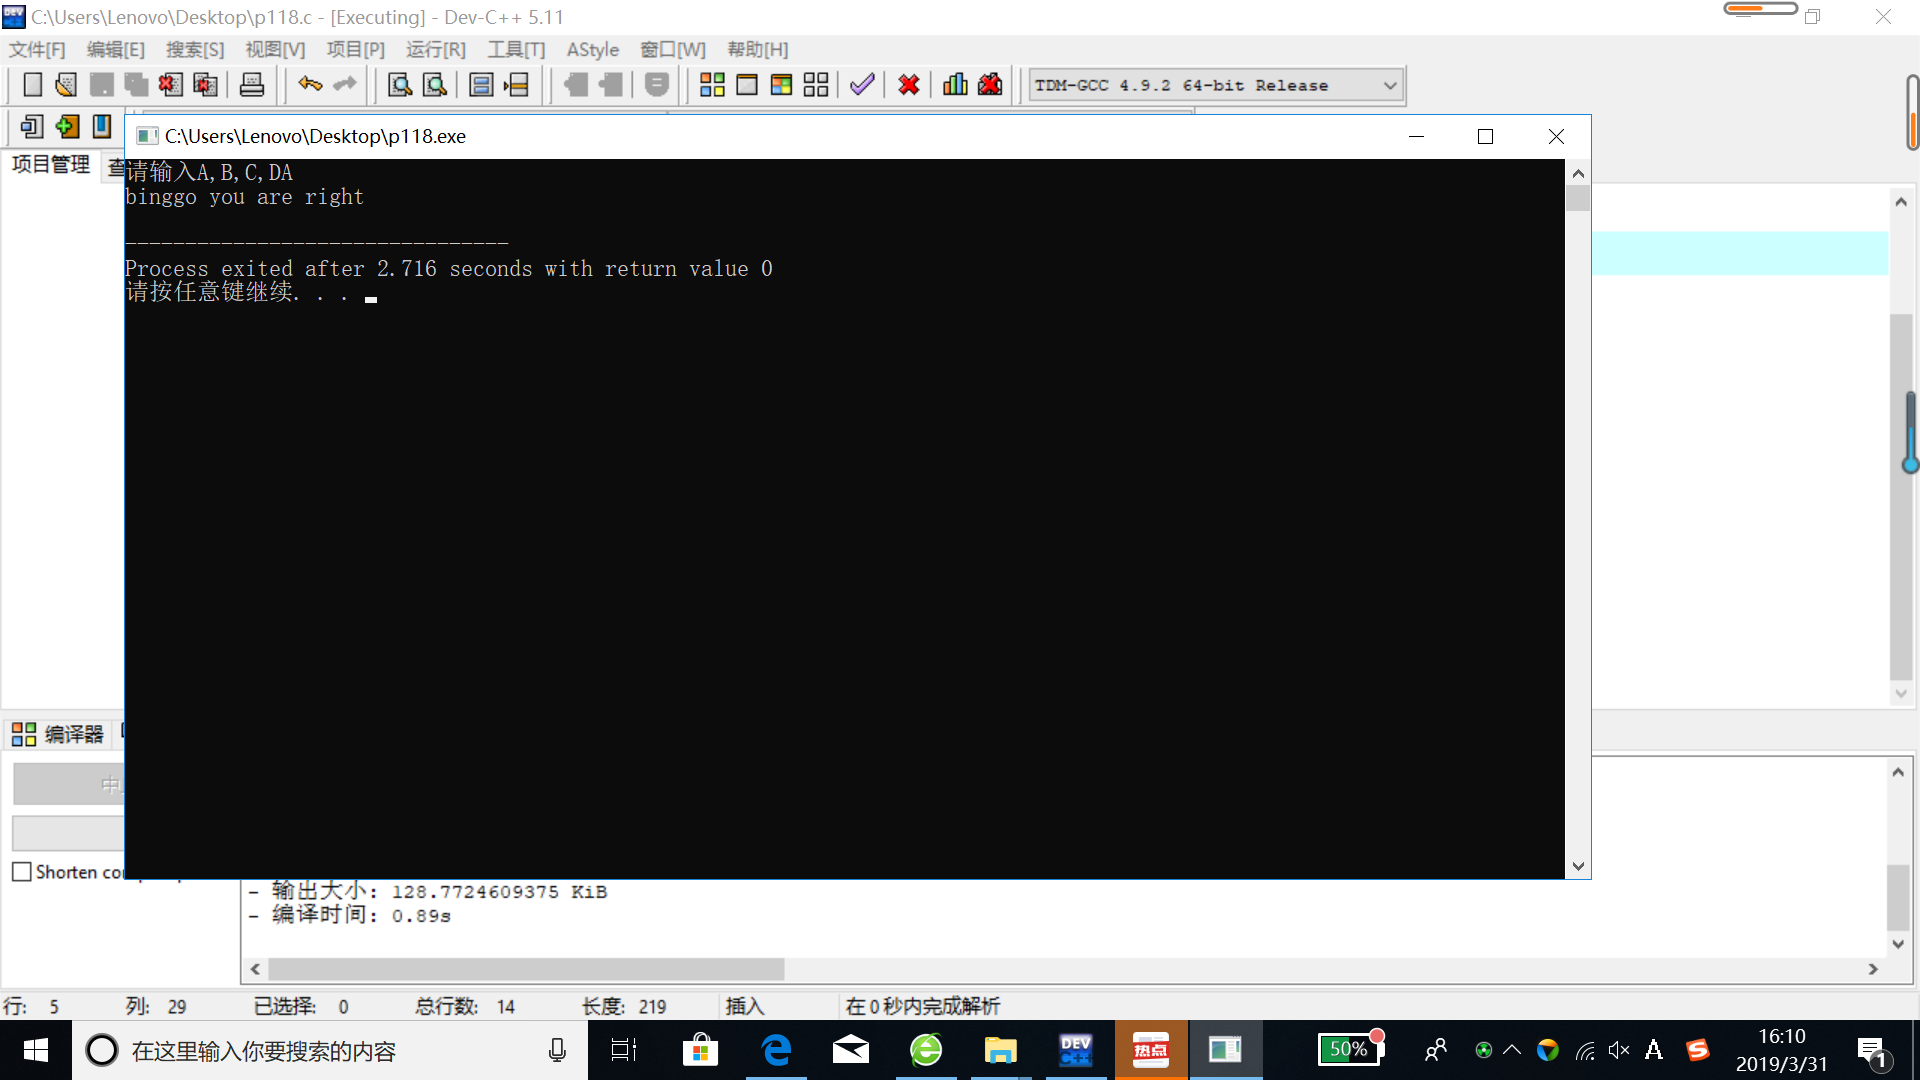Click the New source file icon
The width and height of the screenshot is (1920, 1080).
pyautogui.click(x=32, y=85)
